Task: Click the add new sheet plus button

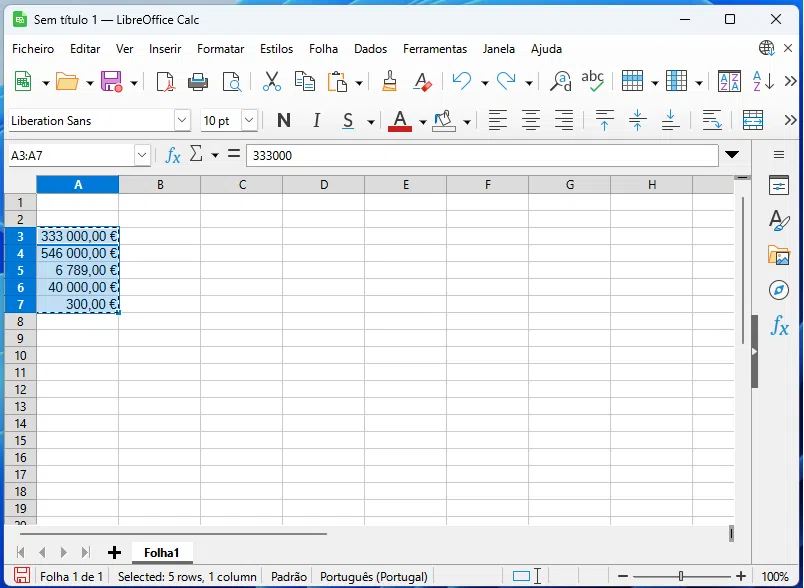Action: 114,552
